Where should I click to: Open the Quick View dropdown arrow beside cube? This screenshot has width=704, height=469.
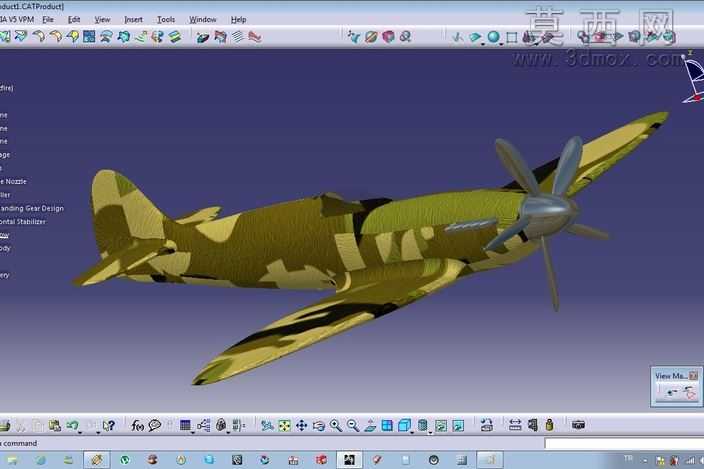click(412, 433)
